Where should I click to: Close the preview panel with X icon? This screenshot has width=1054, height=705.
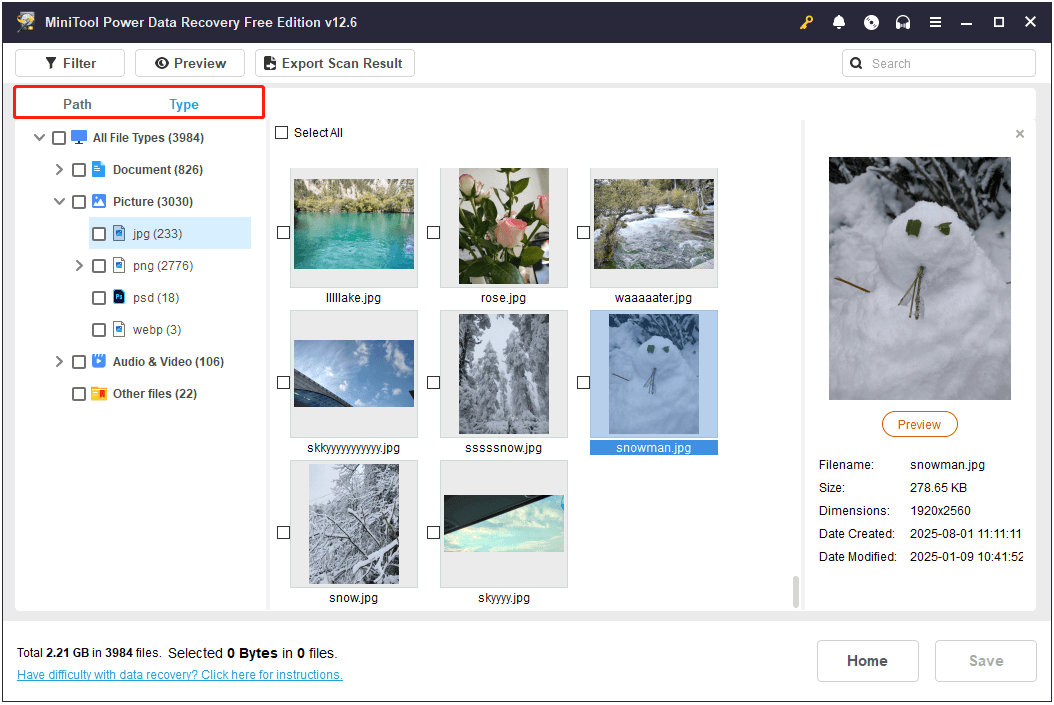coord(1019,134)
